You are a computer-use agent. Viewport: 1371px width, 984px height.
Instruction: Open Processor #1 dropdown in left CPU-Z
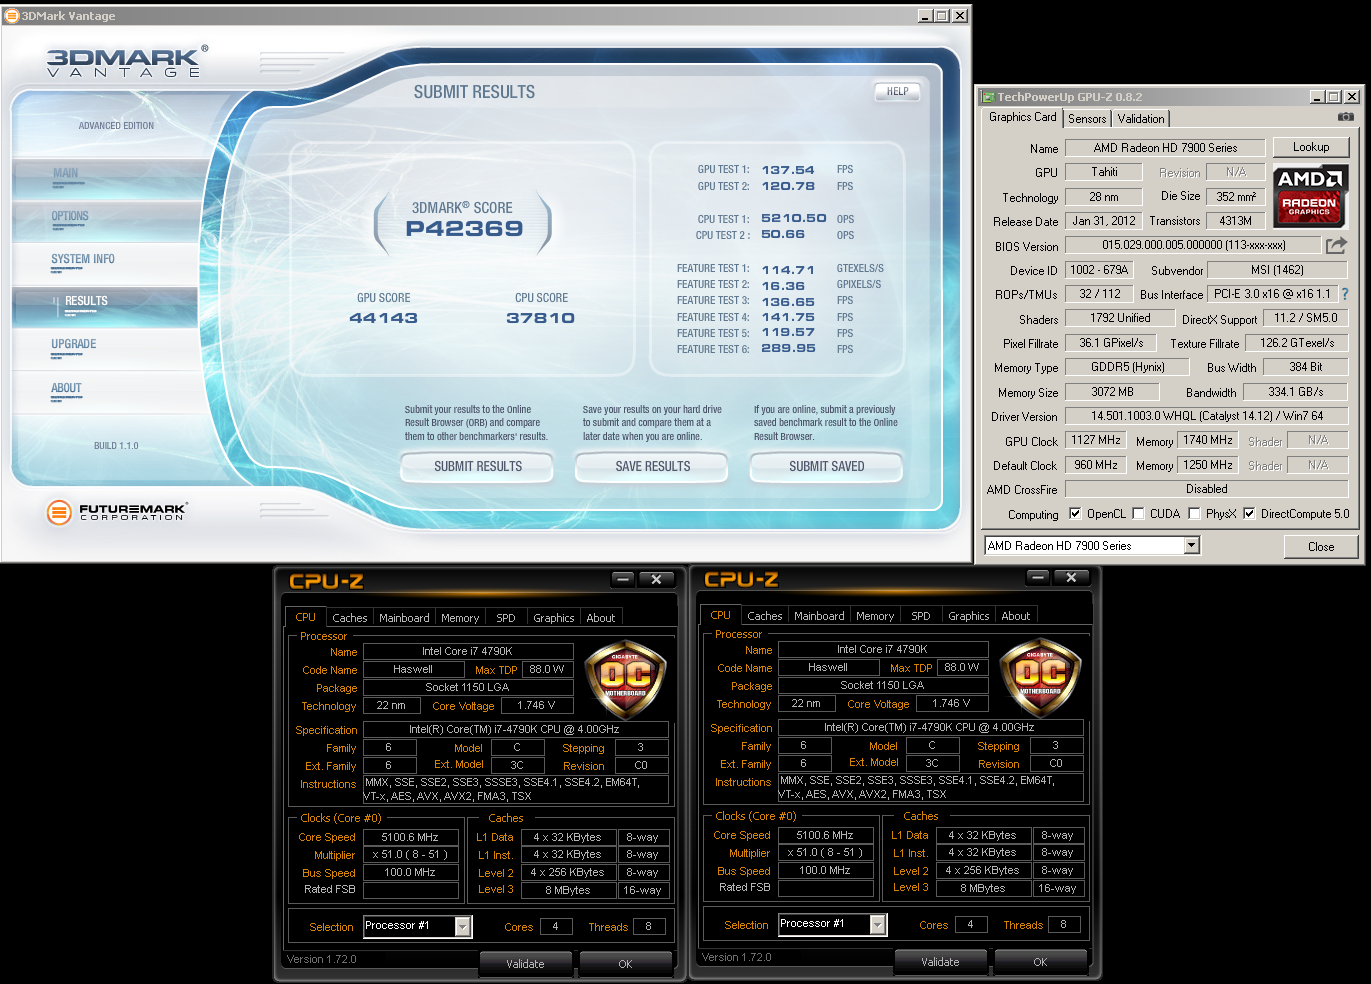pos(463,926)
